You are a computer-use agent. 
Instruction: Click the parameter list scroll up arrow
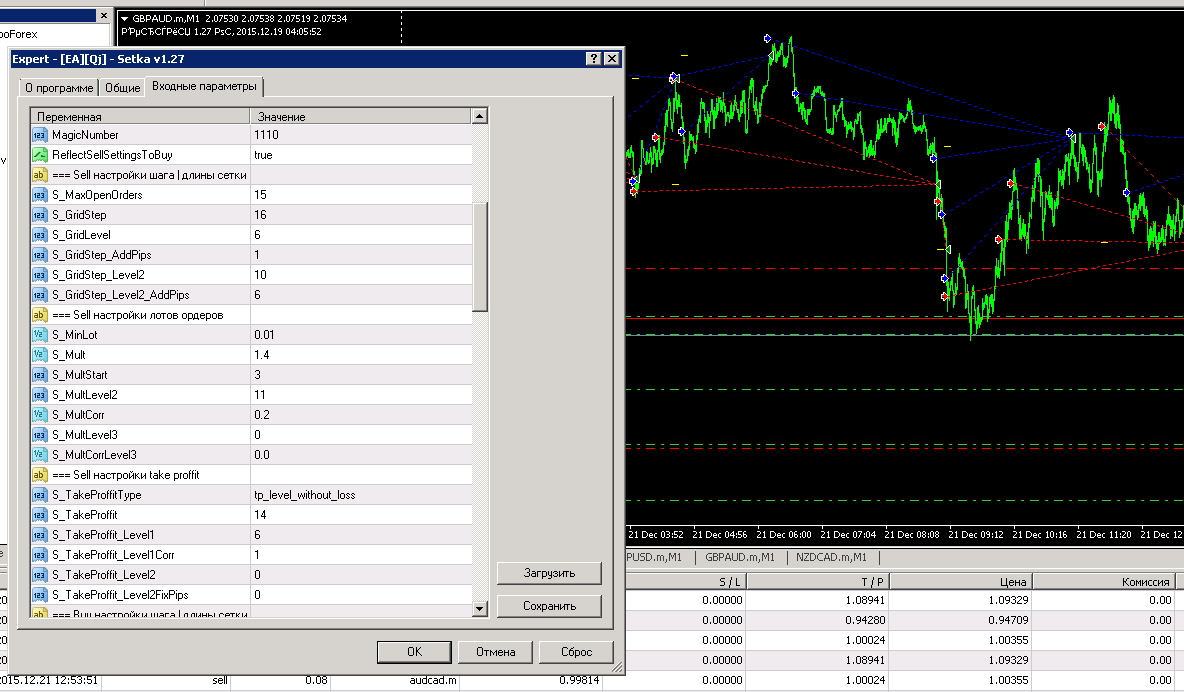pos(479,116)
